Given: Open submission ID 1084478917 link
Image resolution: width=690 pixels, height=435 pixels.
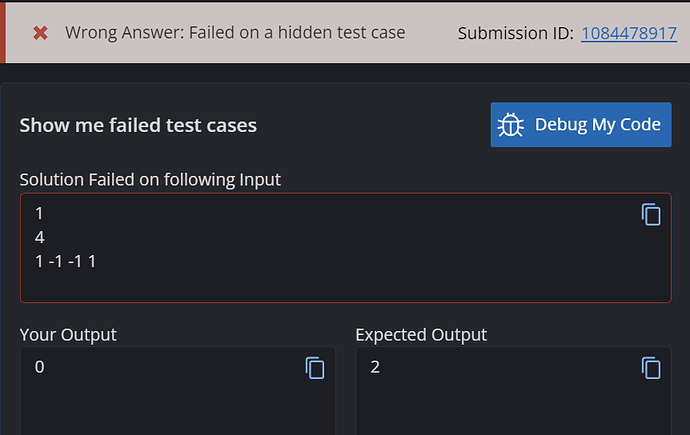Looking at the screenshot, I should [628, 33].
